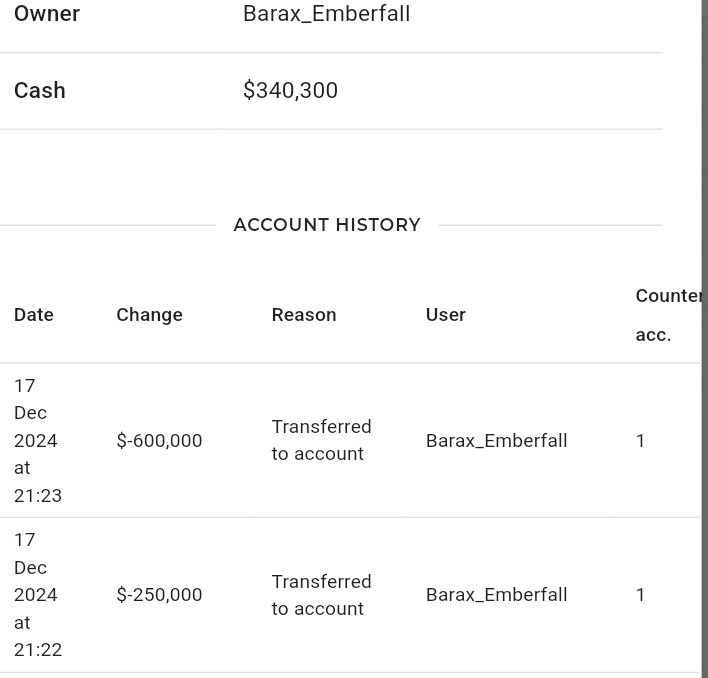Open counter account 1 in first row
This screenshot has height=678, width=708.
tap(640, 441)
